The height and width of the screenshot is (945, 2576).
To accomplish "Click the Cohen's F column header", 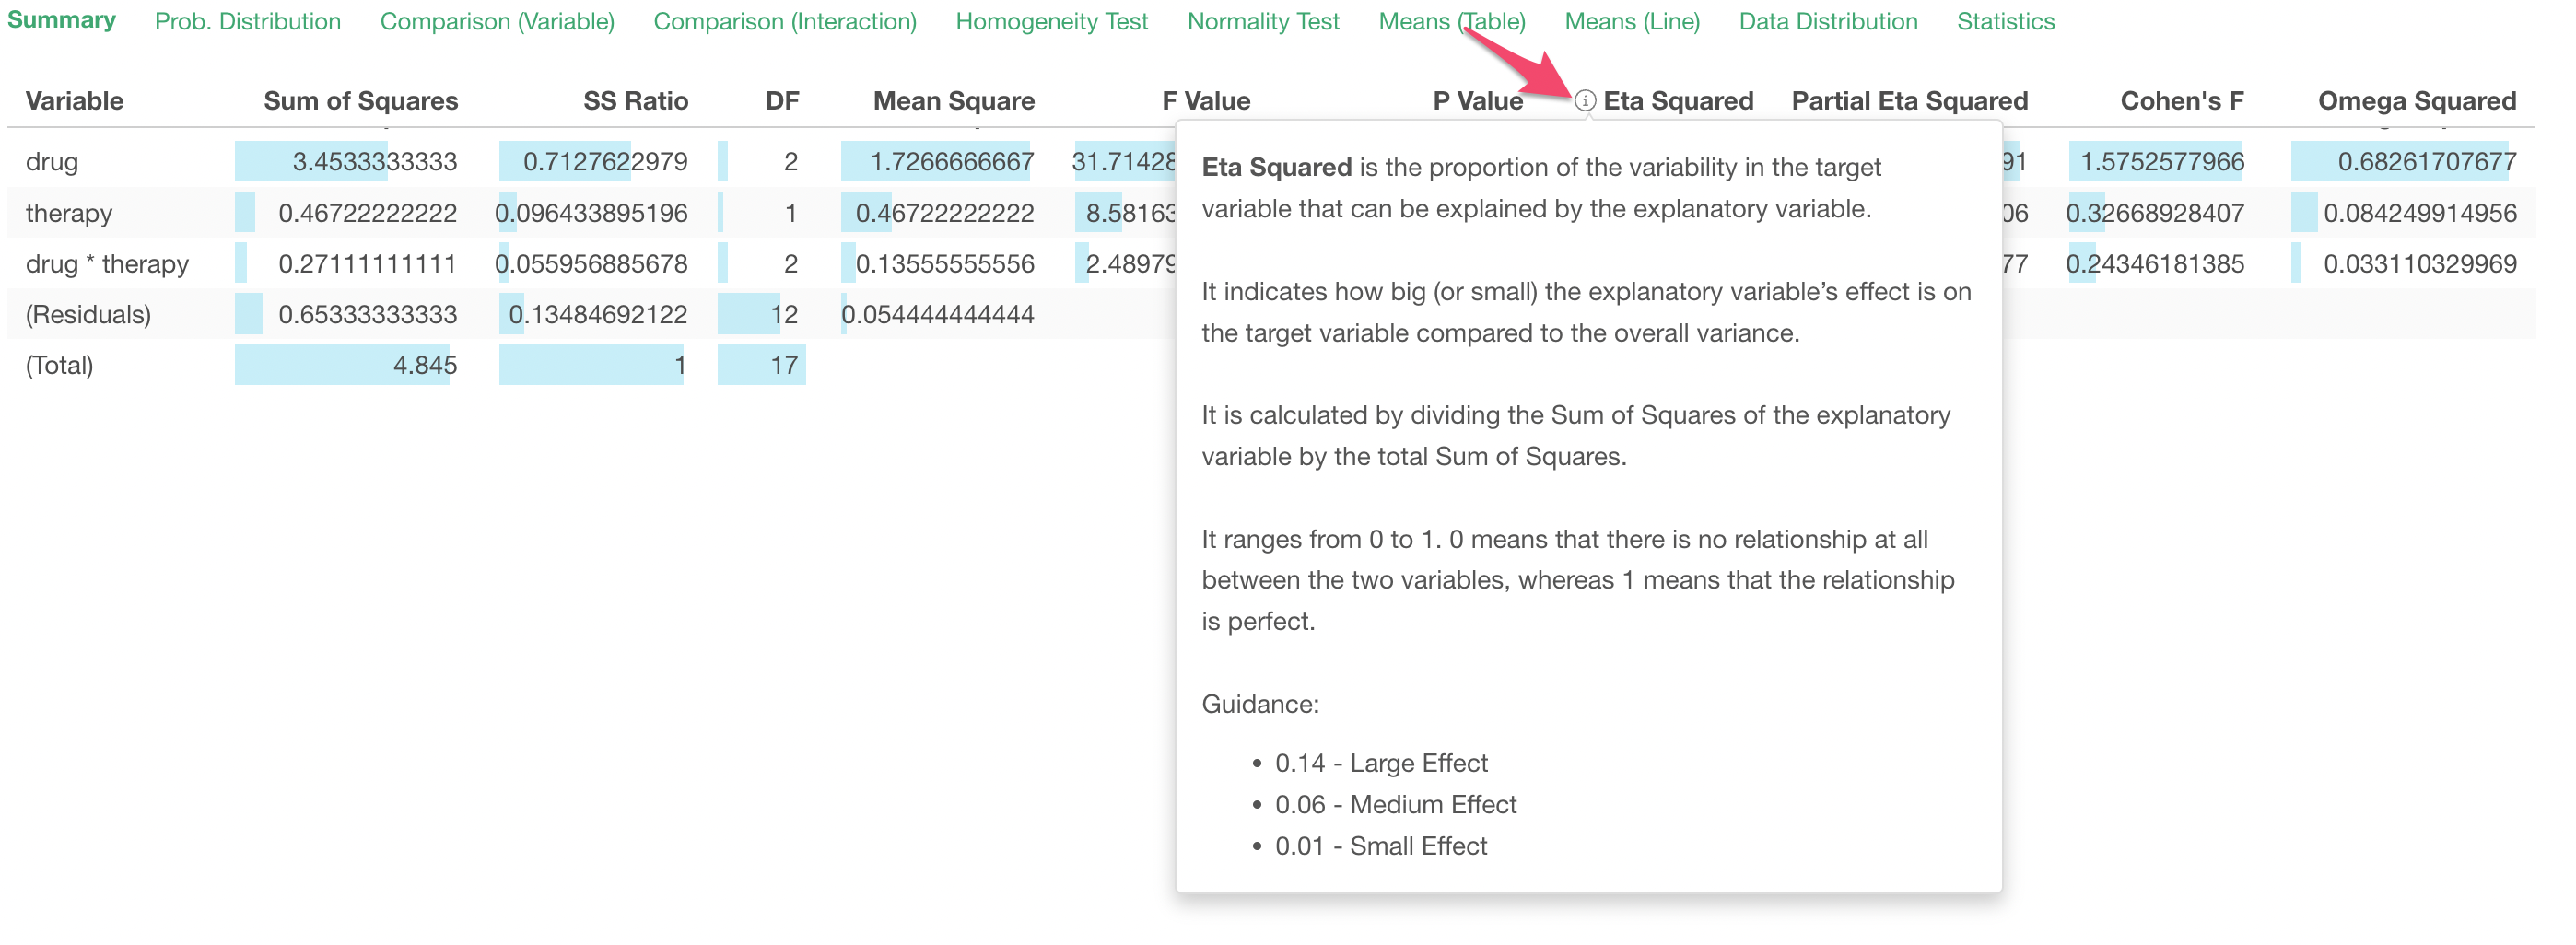I will coord(2181,101).
